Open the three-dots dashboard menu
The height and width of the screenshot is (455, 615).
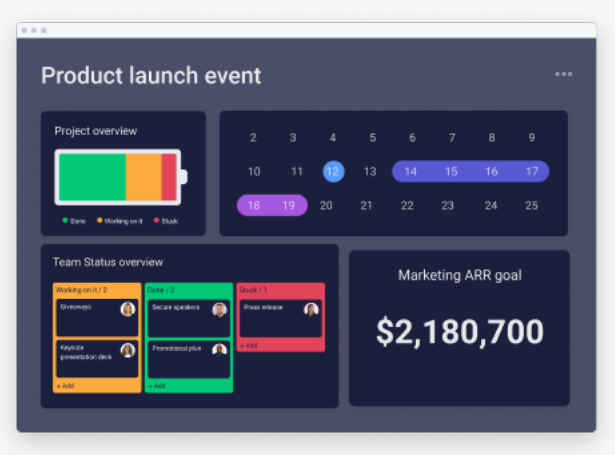563,74
